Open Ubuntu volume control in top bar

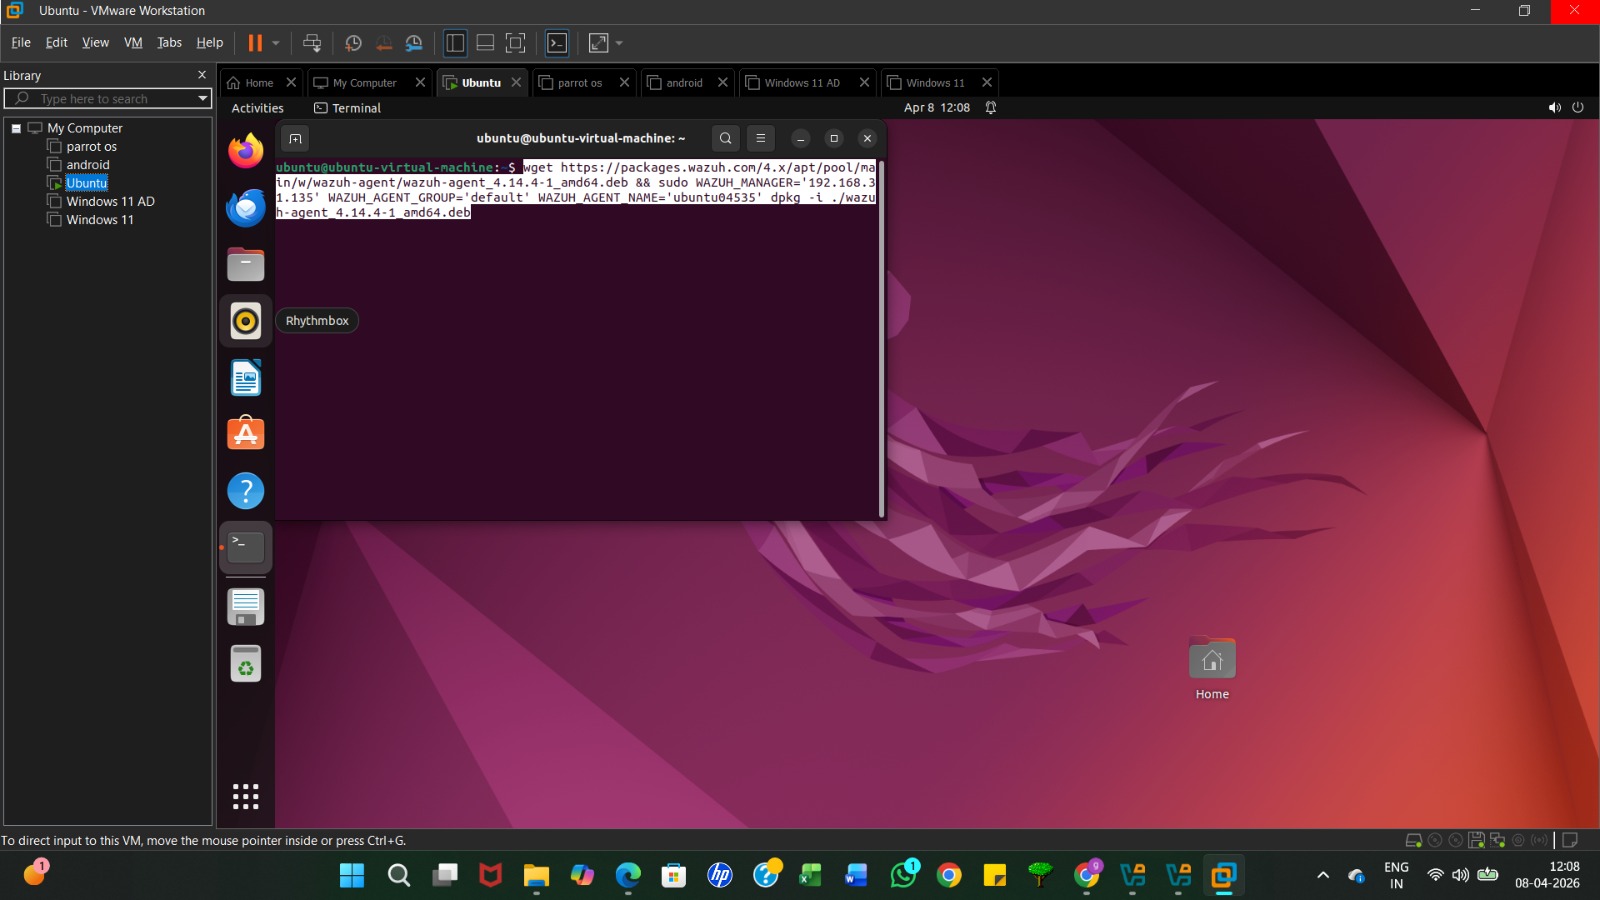(x=1554, y=108)
